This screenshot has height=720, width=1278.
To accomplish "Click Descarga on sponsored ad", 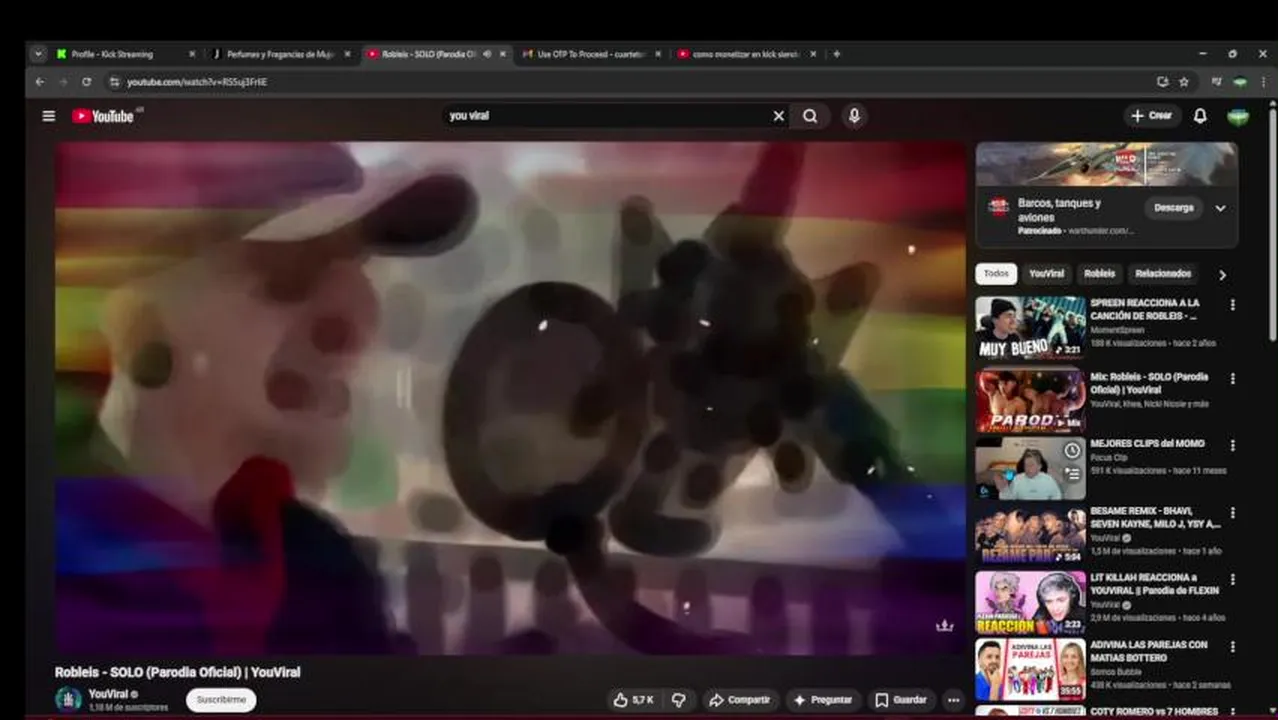I will click(1174, 208).
